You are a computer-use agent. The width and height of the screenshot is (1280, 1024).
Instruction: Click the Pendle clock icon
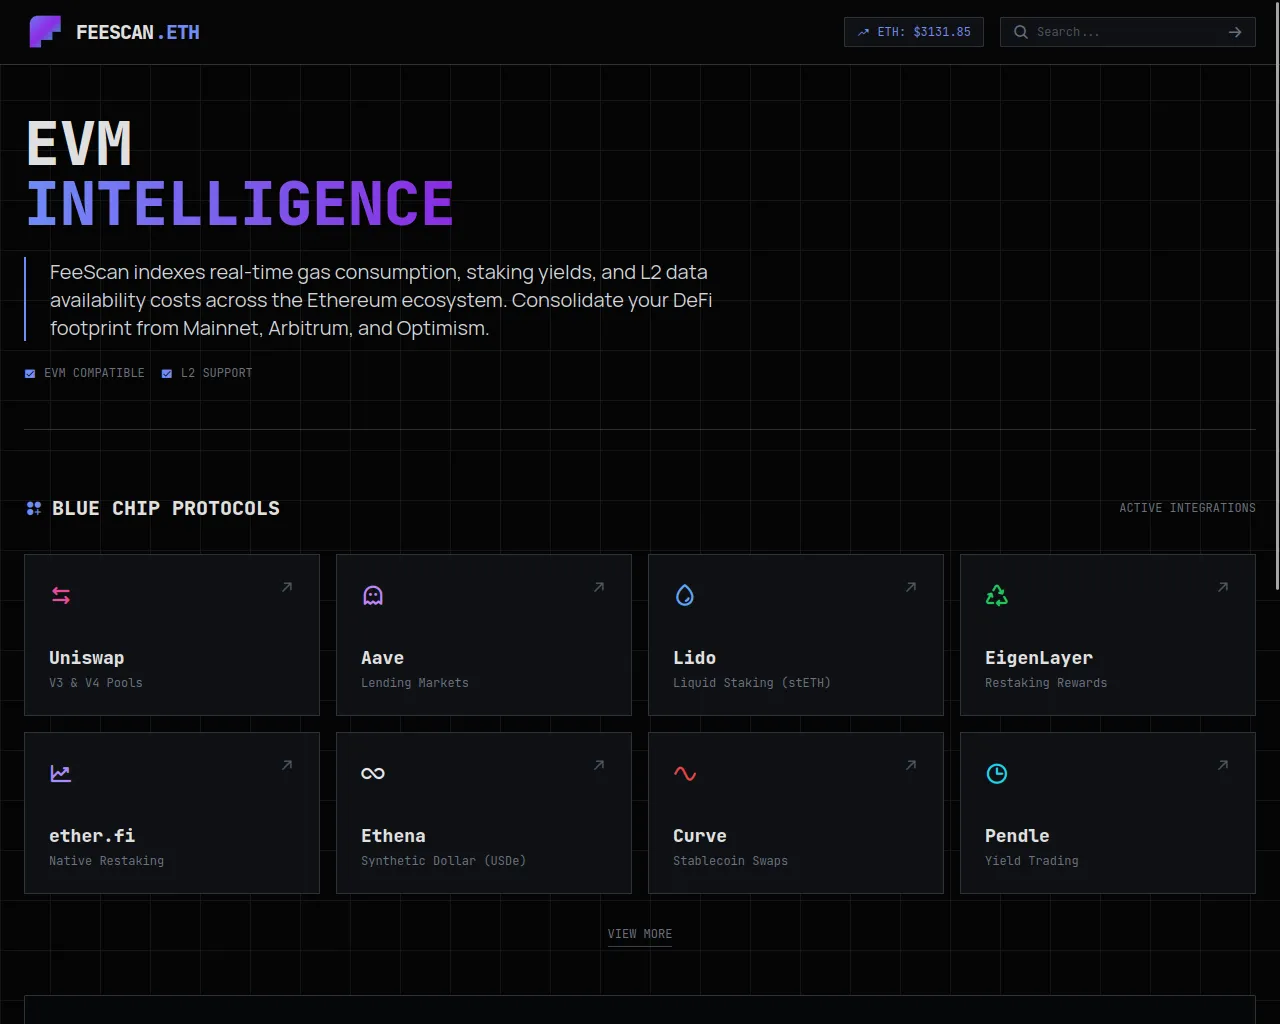click(x=997, y=774)
